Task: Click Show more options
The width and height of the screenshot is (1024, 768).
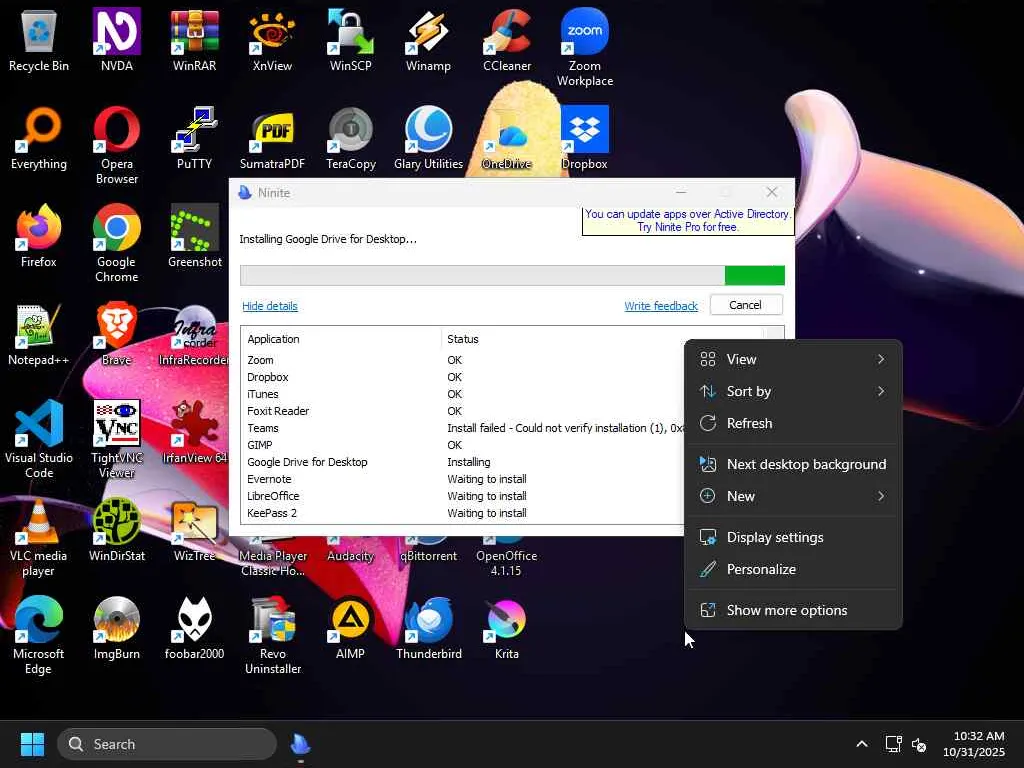Action: (793, 611)
